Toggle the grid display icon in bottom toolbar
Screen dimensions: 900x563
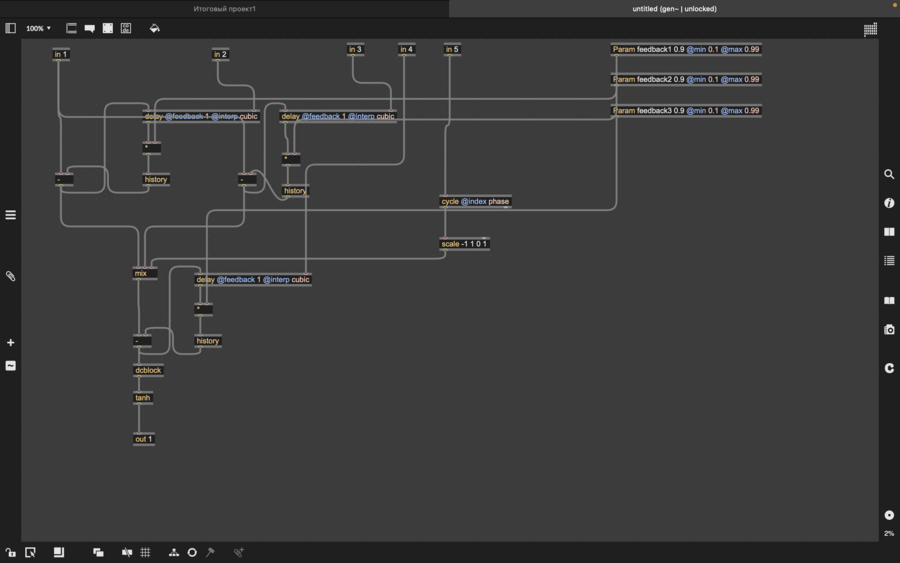pyautogui.click(x=145, y=552)
